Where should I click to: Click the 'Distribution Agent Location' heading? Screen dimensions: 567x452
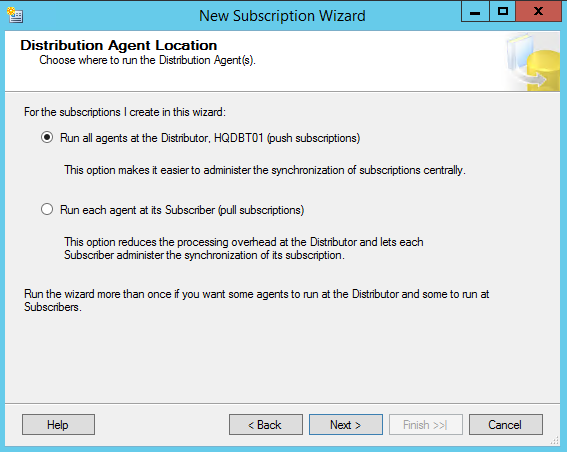click(x=119, y=46)
